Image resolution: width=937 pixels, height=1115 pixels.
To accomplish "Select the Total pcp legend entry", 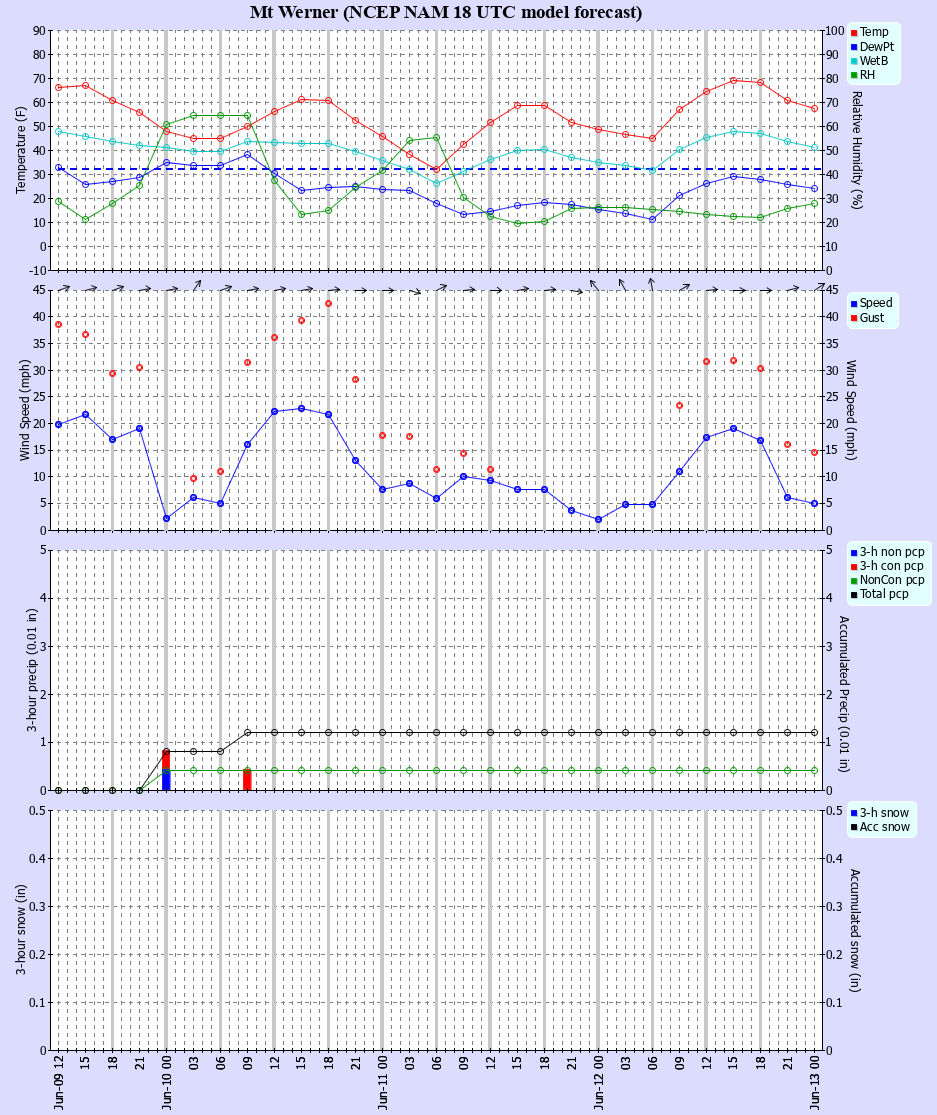I will pyautogui.click(x=879, y=594).
